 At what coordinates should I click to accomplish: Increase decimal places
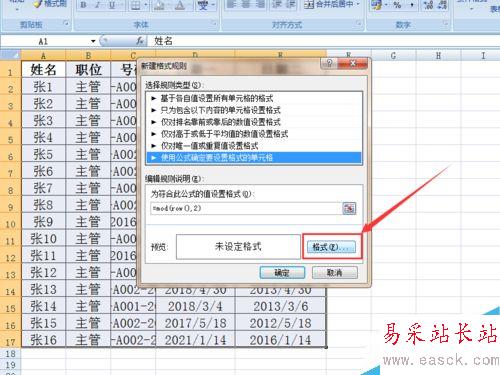428,5
